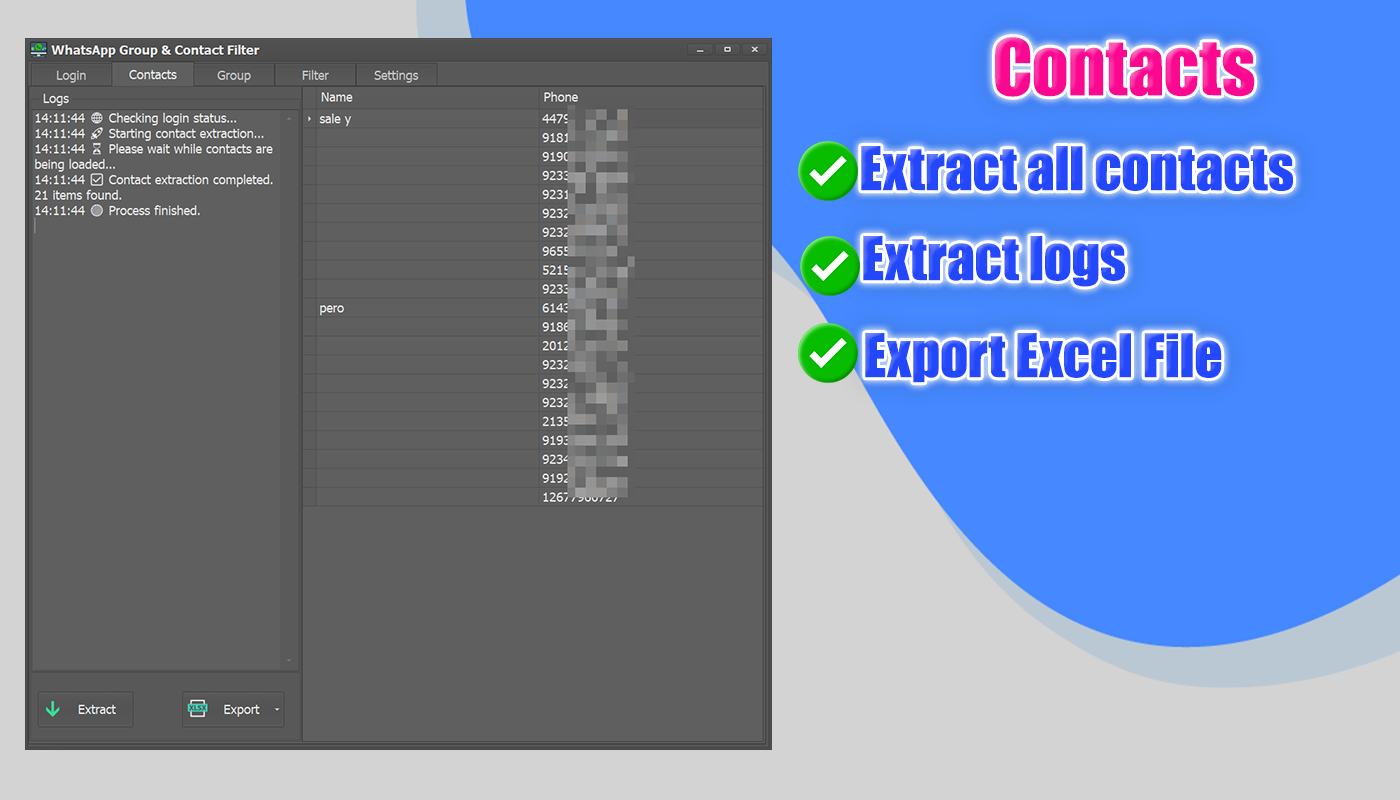Choose the phone number starting with 9190
The width and height of the screenshot is (1400, 800).
click(x=650, y=157)
